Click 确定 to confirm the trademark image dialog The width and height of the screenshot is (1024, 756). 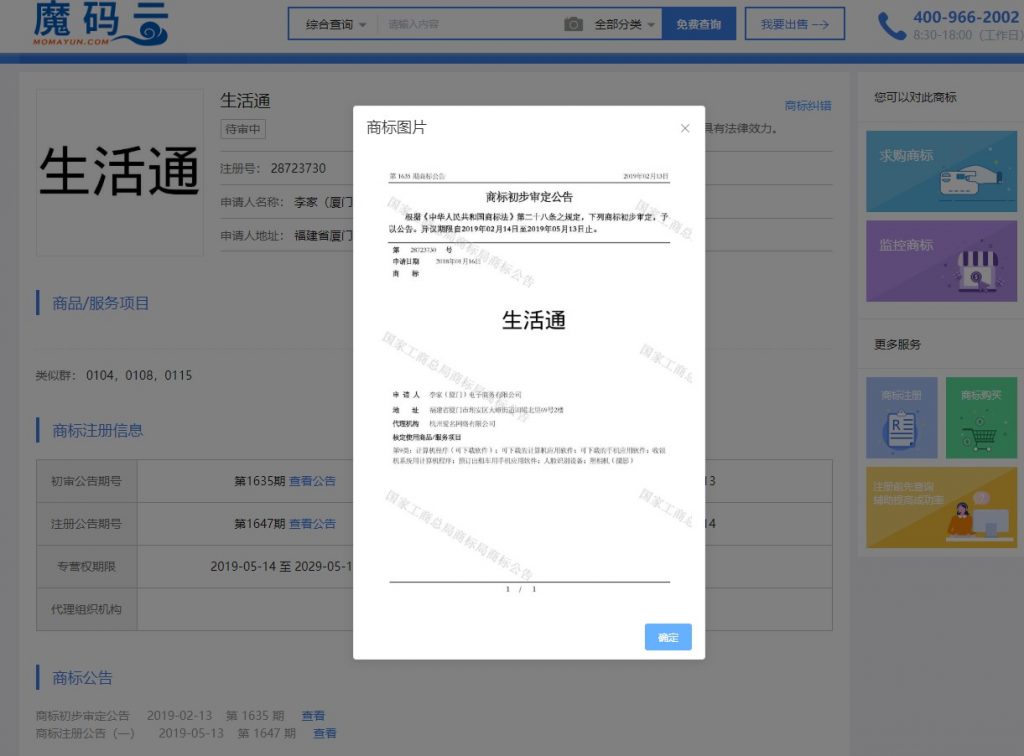pos(667,637)
